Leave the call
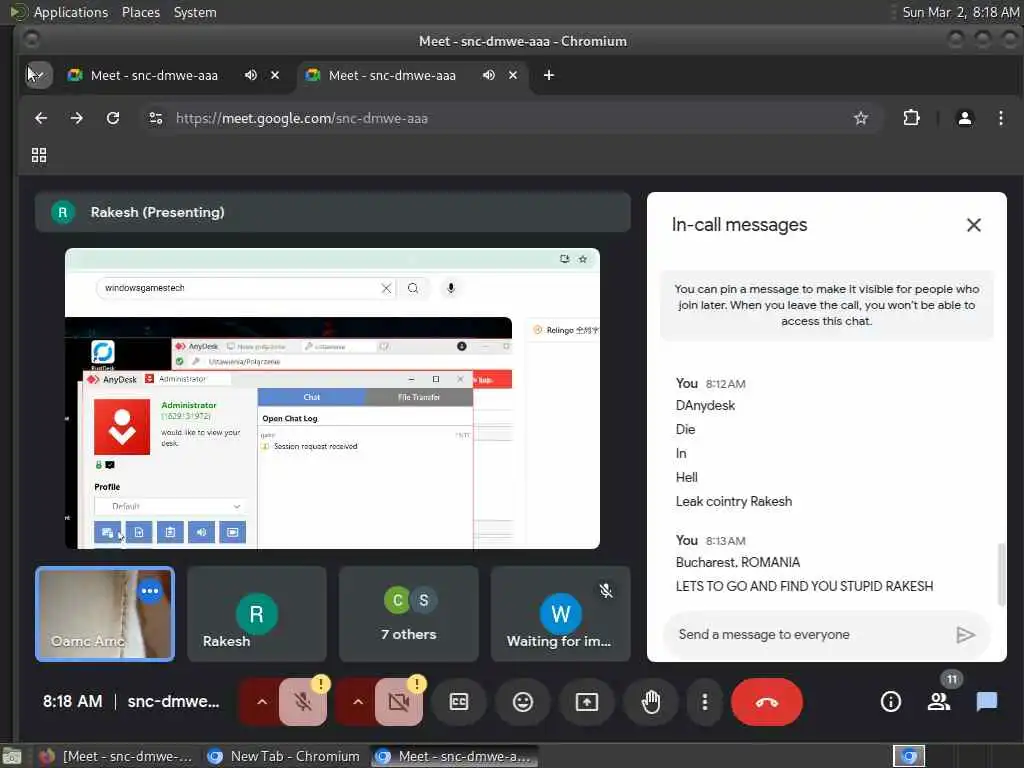1024x768 pixels. (767, 702)
